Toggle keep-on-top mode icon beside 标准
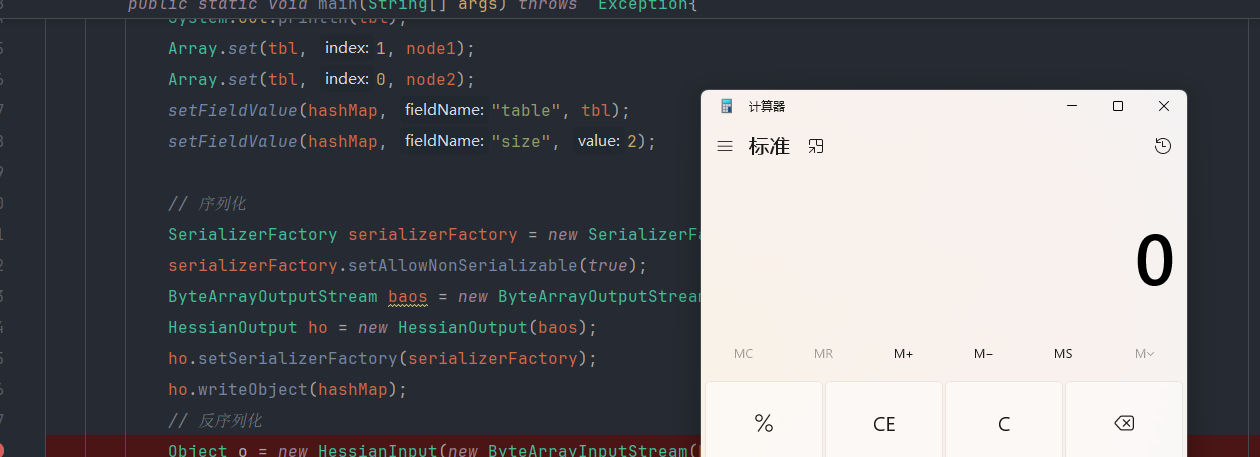 click(x=816, y=146)
